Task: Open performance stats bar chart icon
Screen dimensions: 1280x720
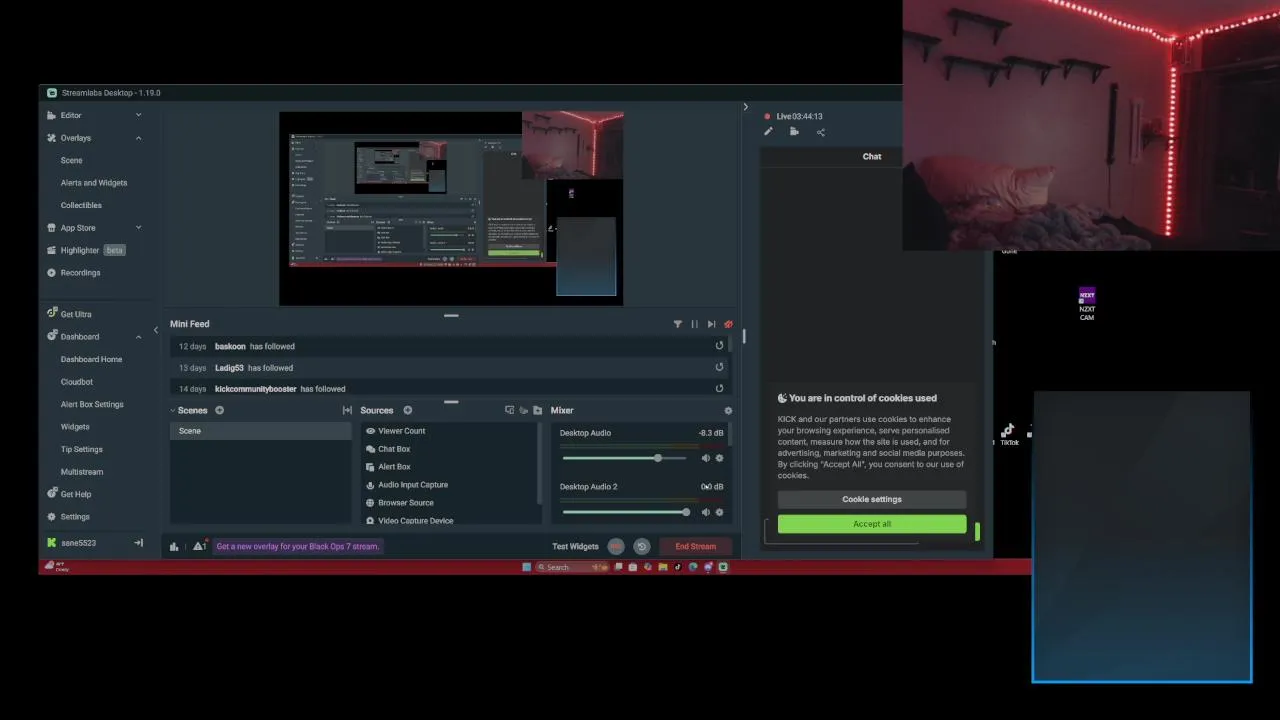Action: point(174,546)
